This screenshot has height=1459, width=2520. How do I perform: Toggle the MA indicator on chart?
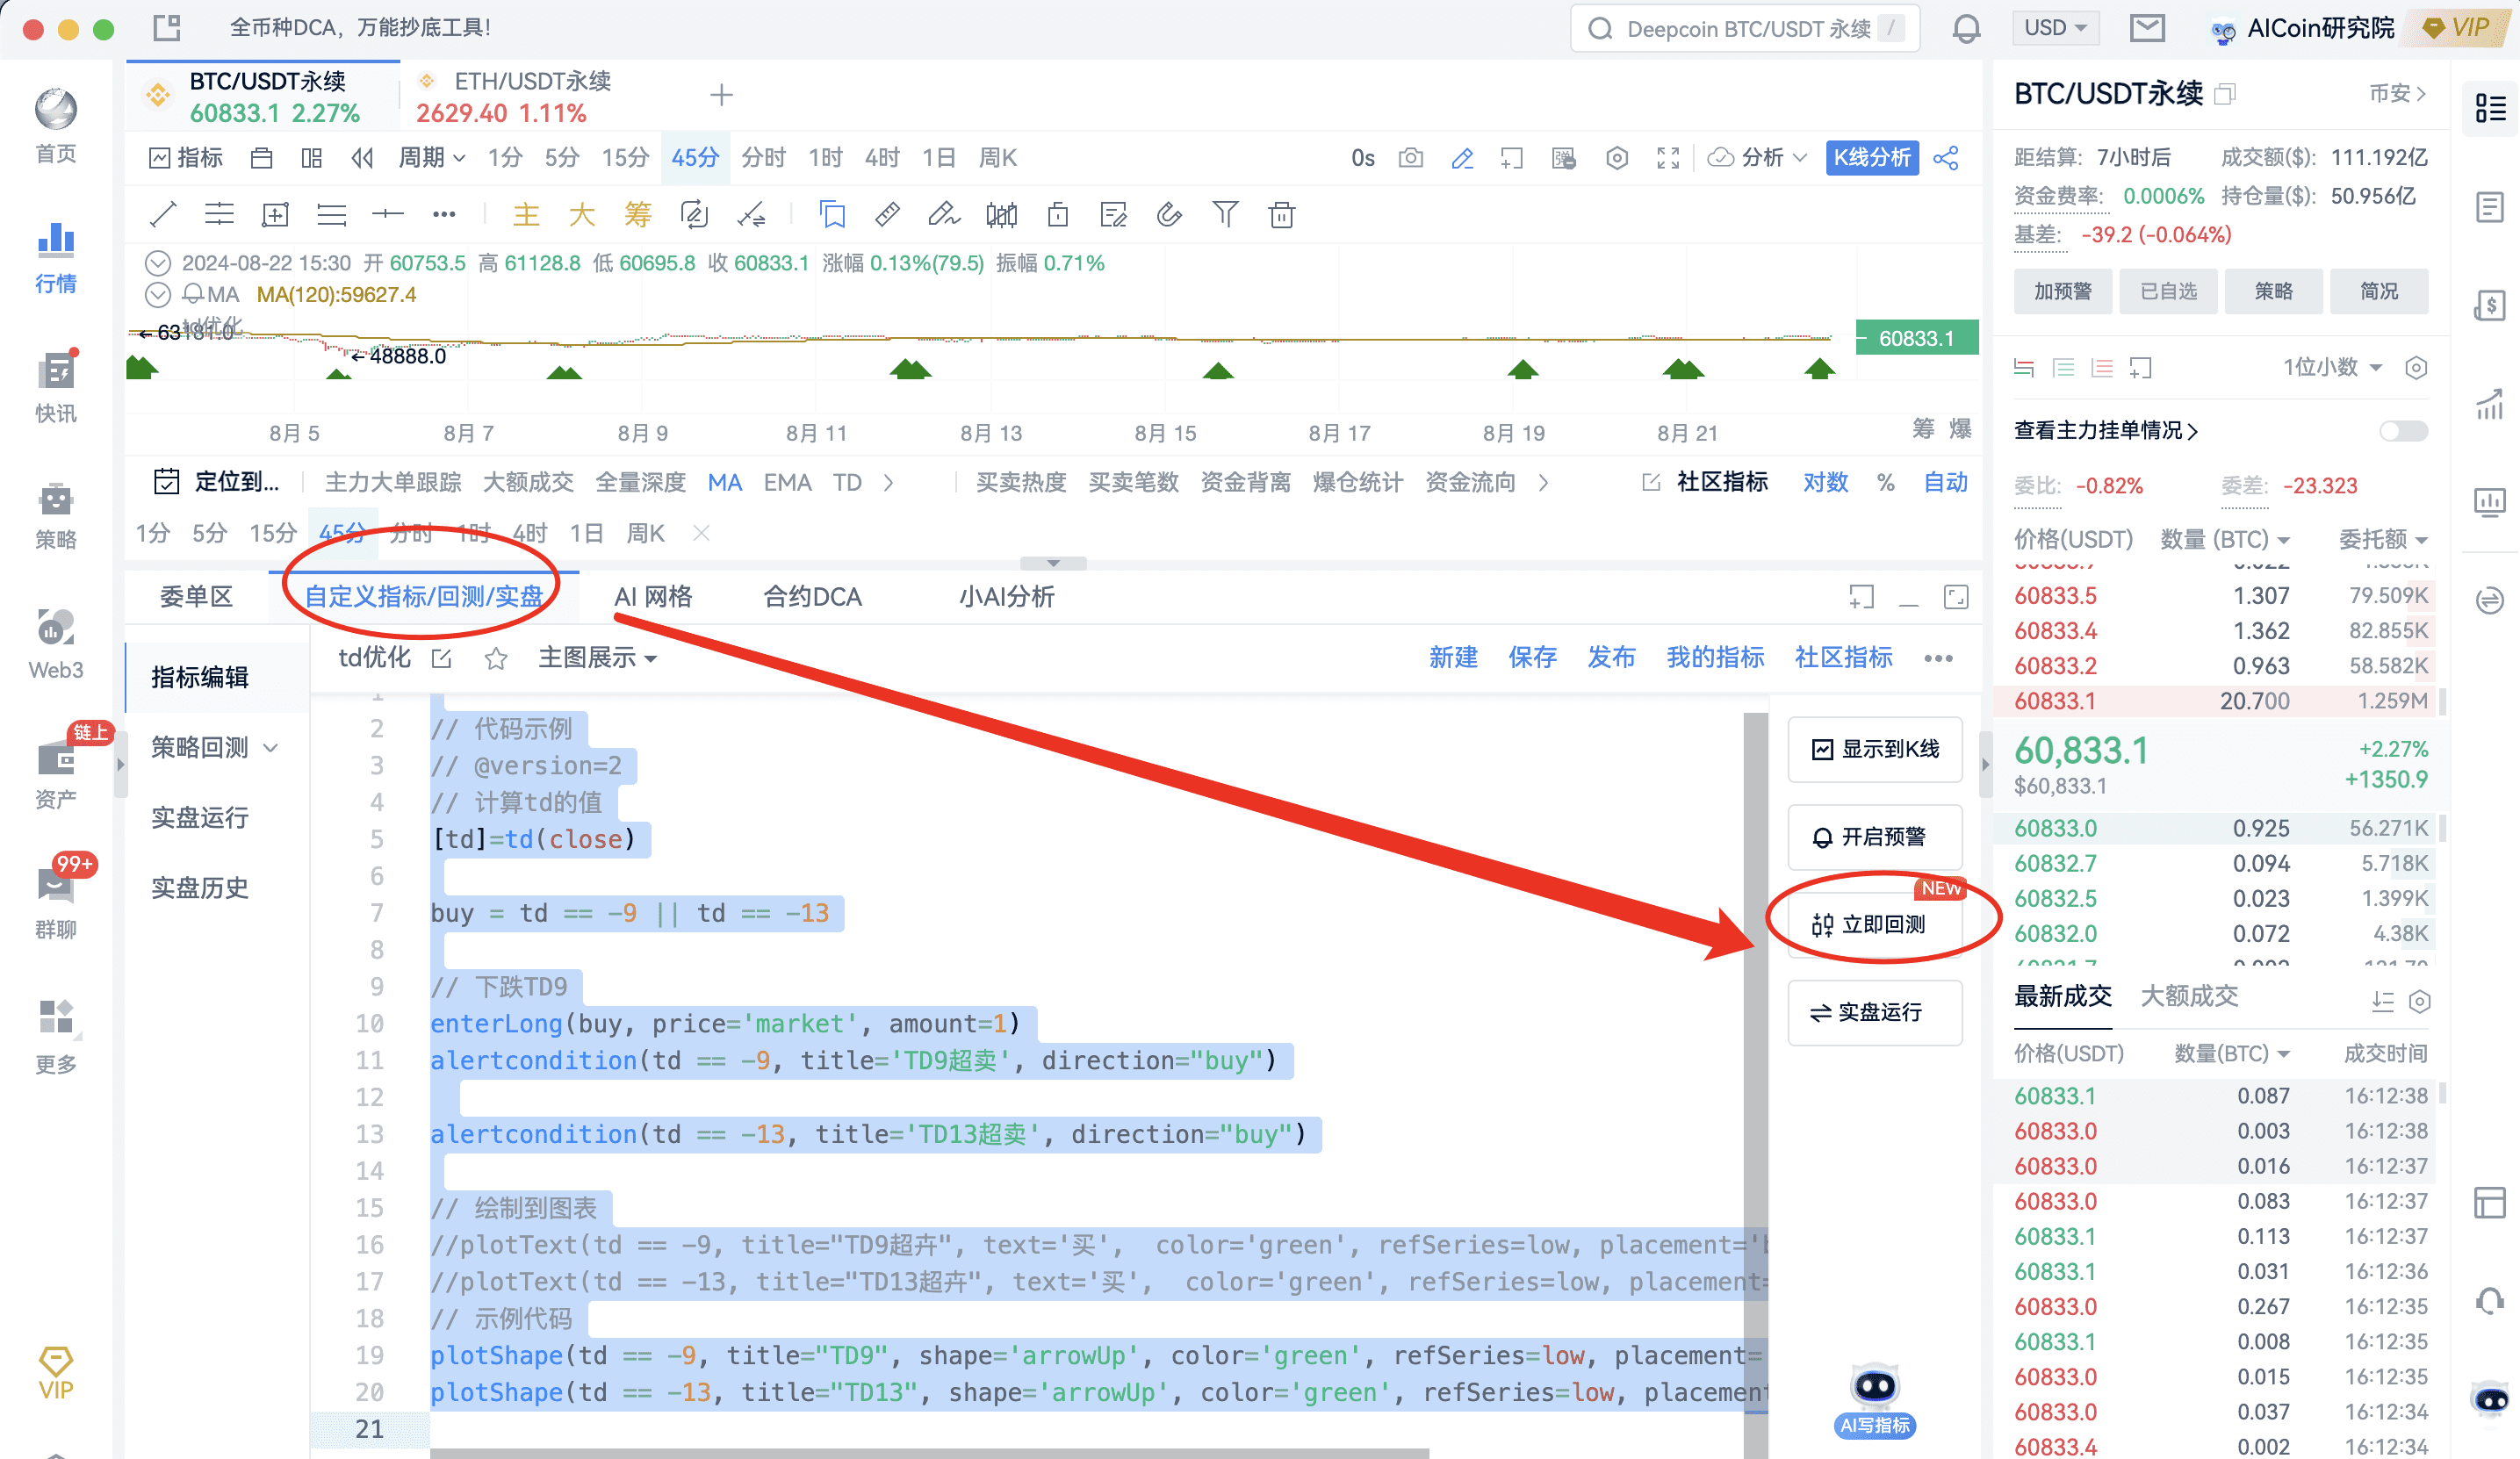(725, 482)
